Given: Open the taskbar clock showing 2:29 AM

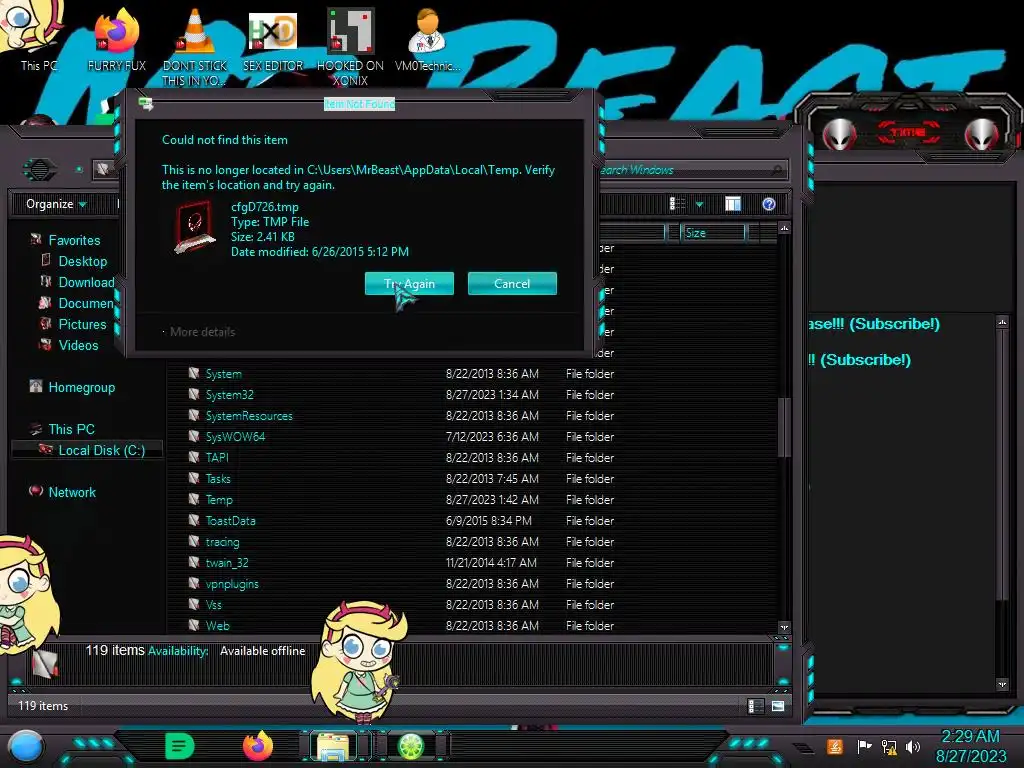Looking at the screenshot, I should click(971, 746).
